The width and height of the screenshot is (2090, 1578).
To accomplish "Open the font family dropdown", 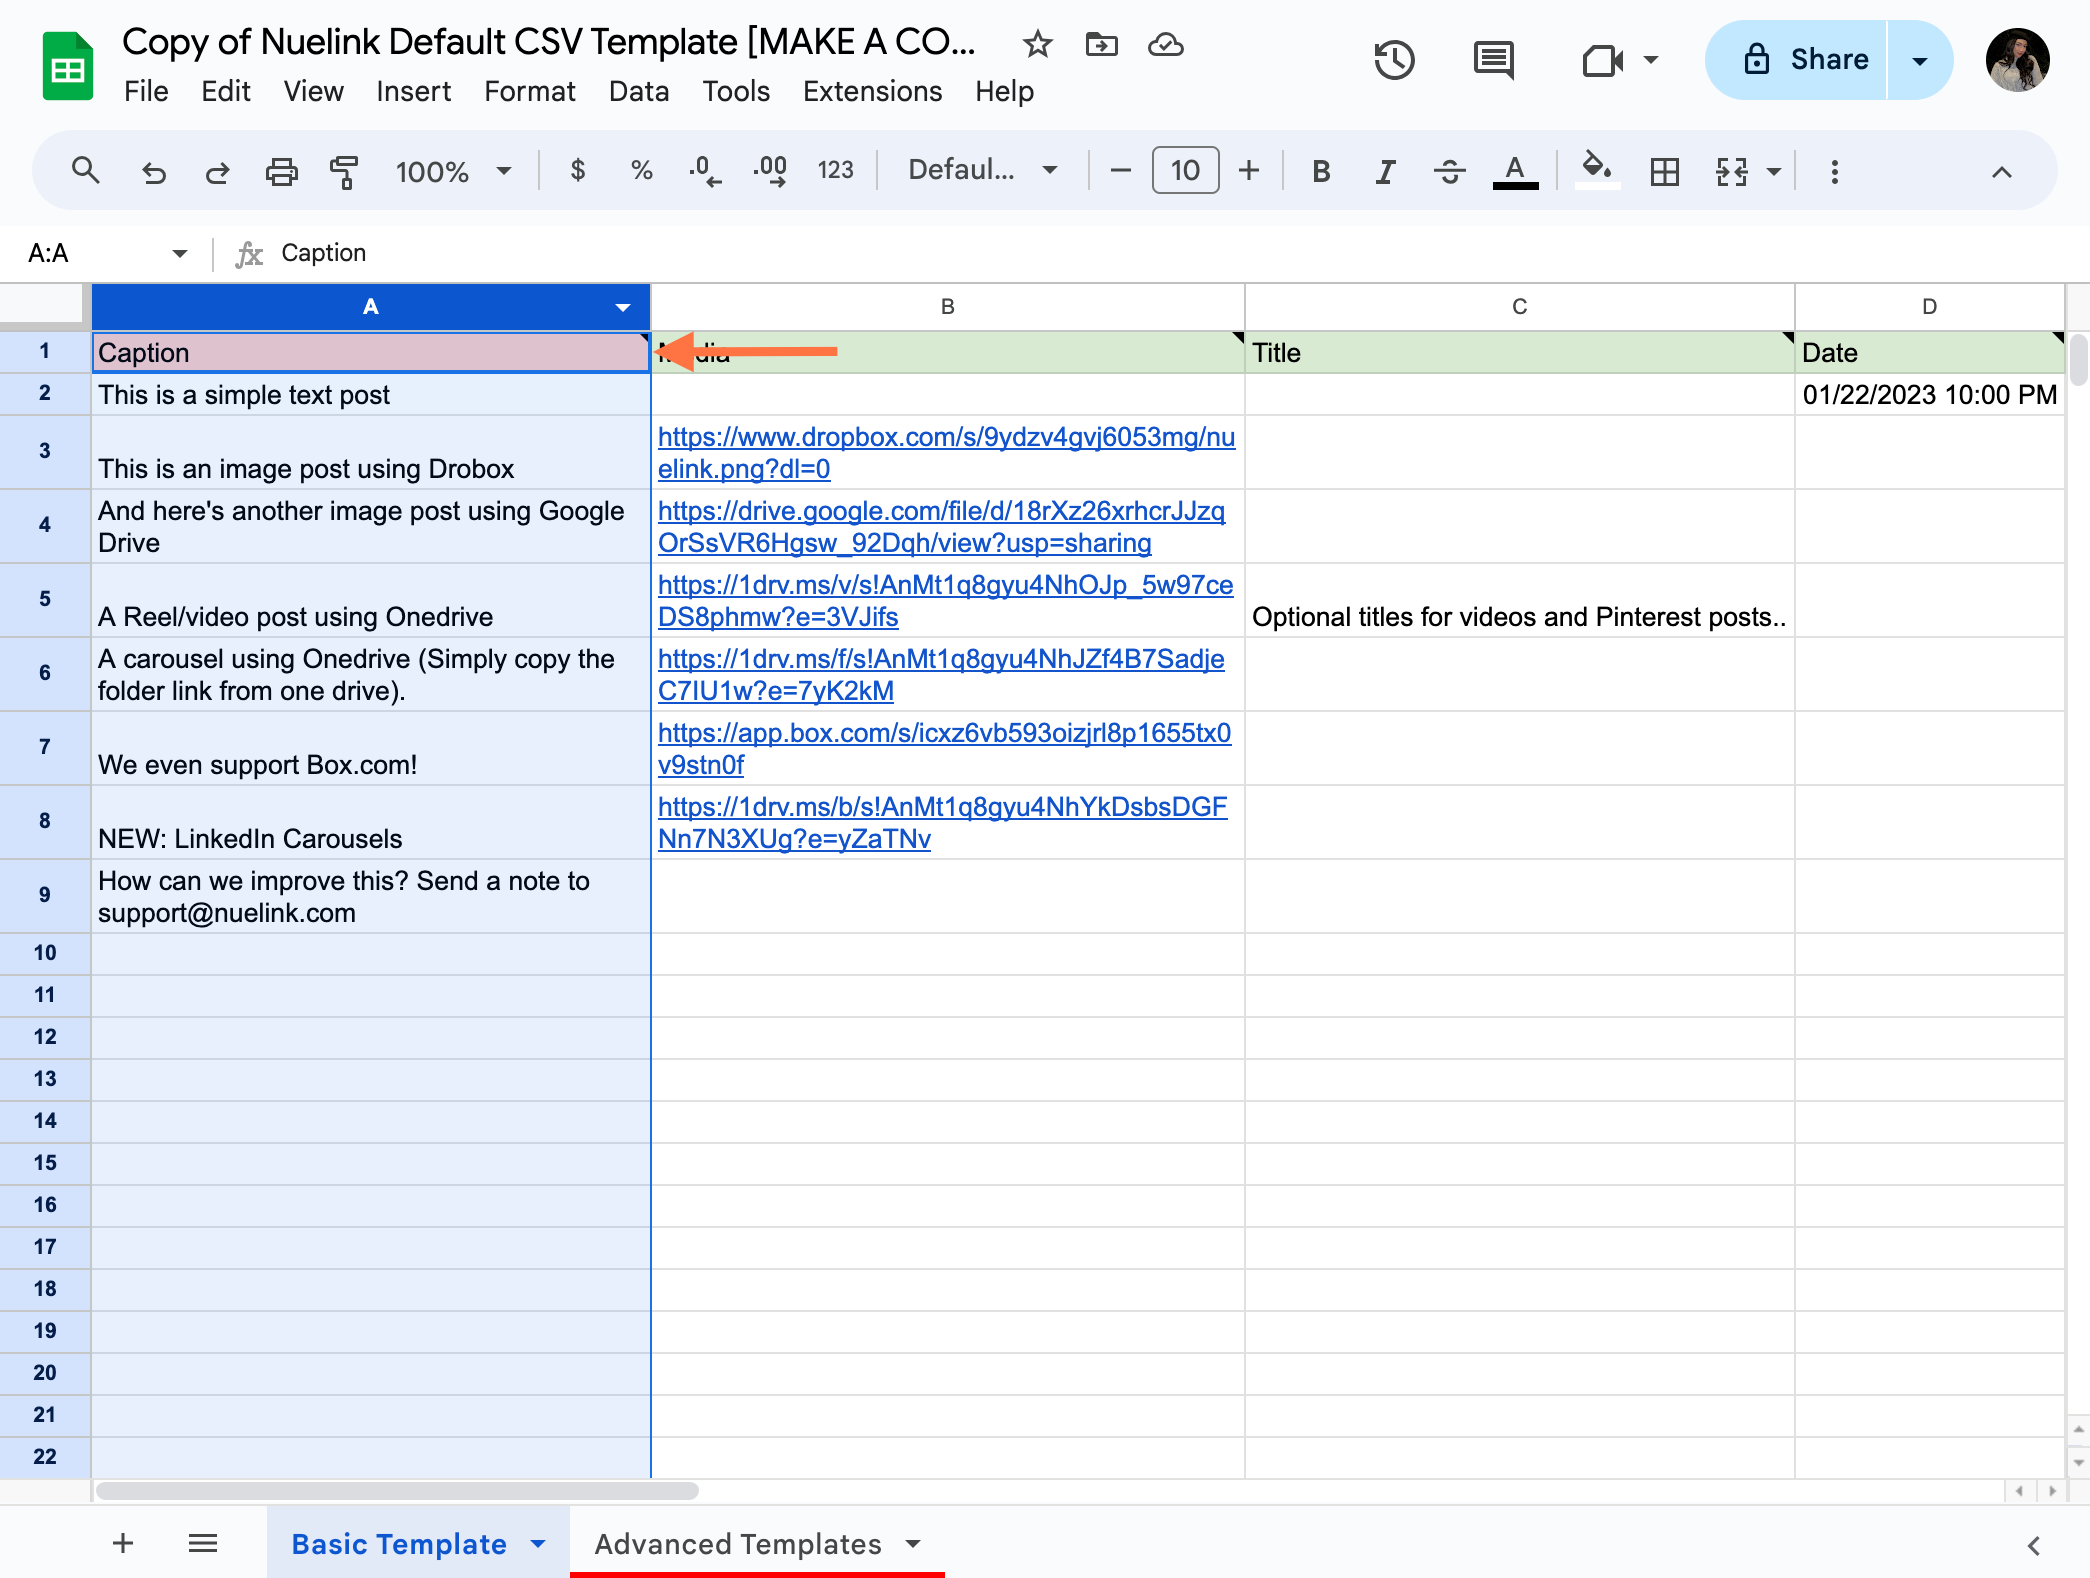I will [x=983, y=171].
